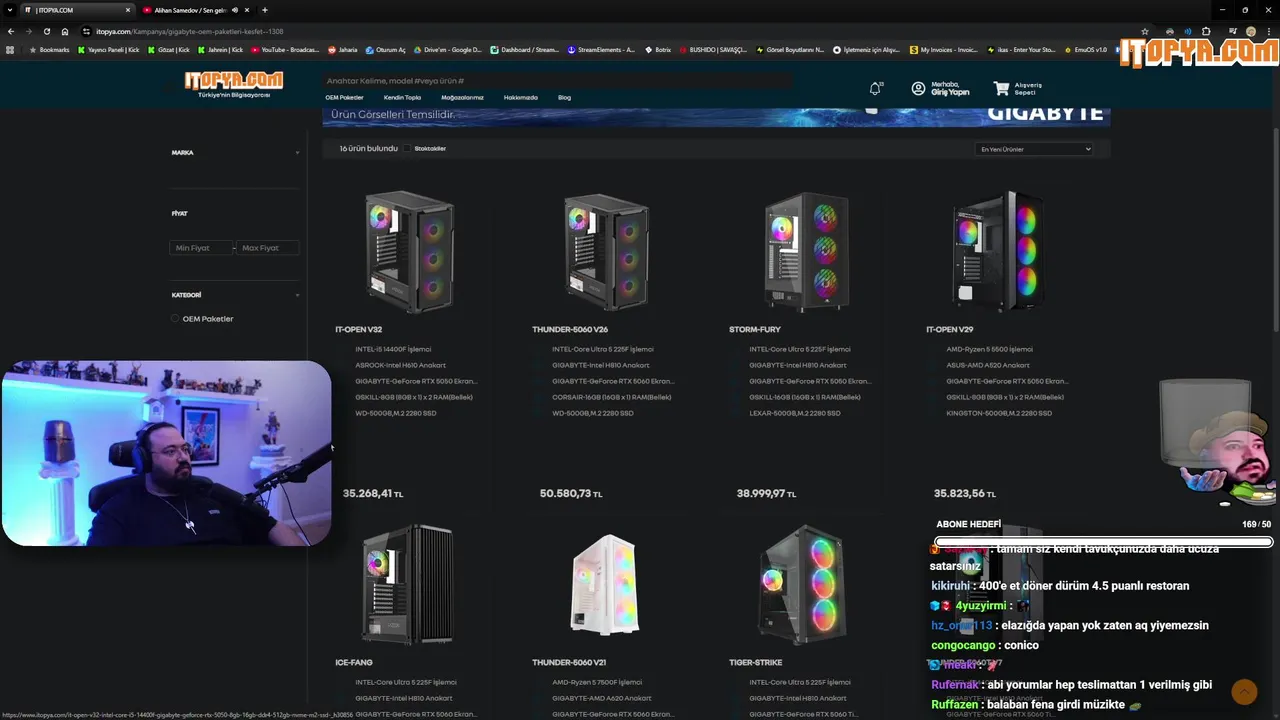
Task: Open the Alışveriş Sepeti cart icon
Action: tap(1001, 89)
